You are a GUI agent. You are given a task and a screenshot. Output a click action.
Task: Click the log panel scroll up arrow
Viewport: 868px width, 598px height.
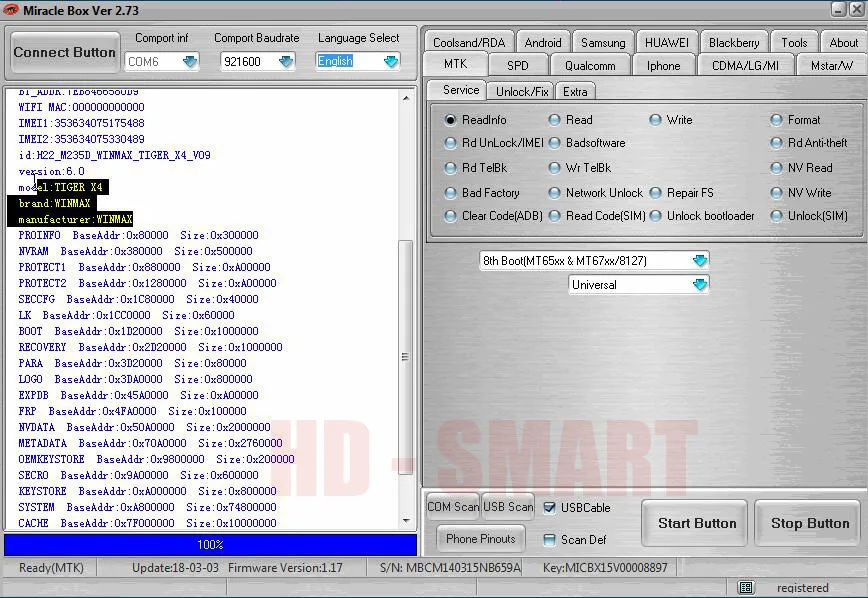pyautogui.click(x=406, y=98)
